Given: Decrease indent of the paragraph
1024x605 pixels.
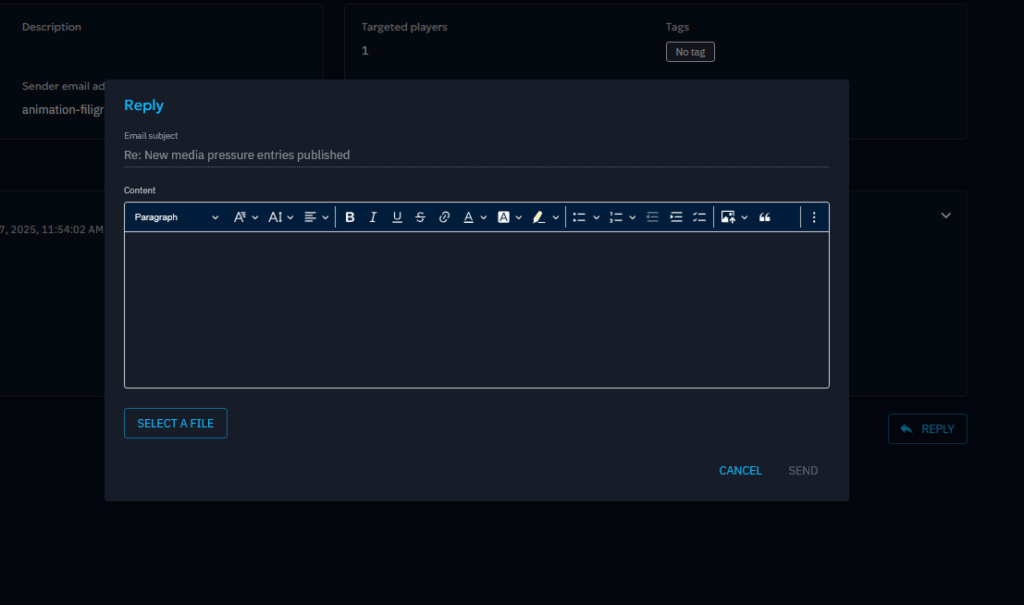Looking at the screenshot, I should [652, 217].
